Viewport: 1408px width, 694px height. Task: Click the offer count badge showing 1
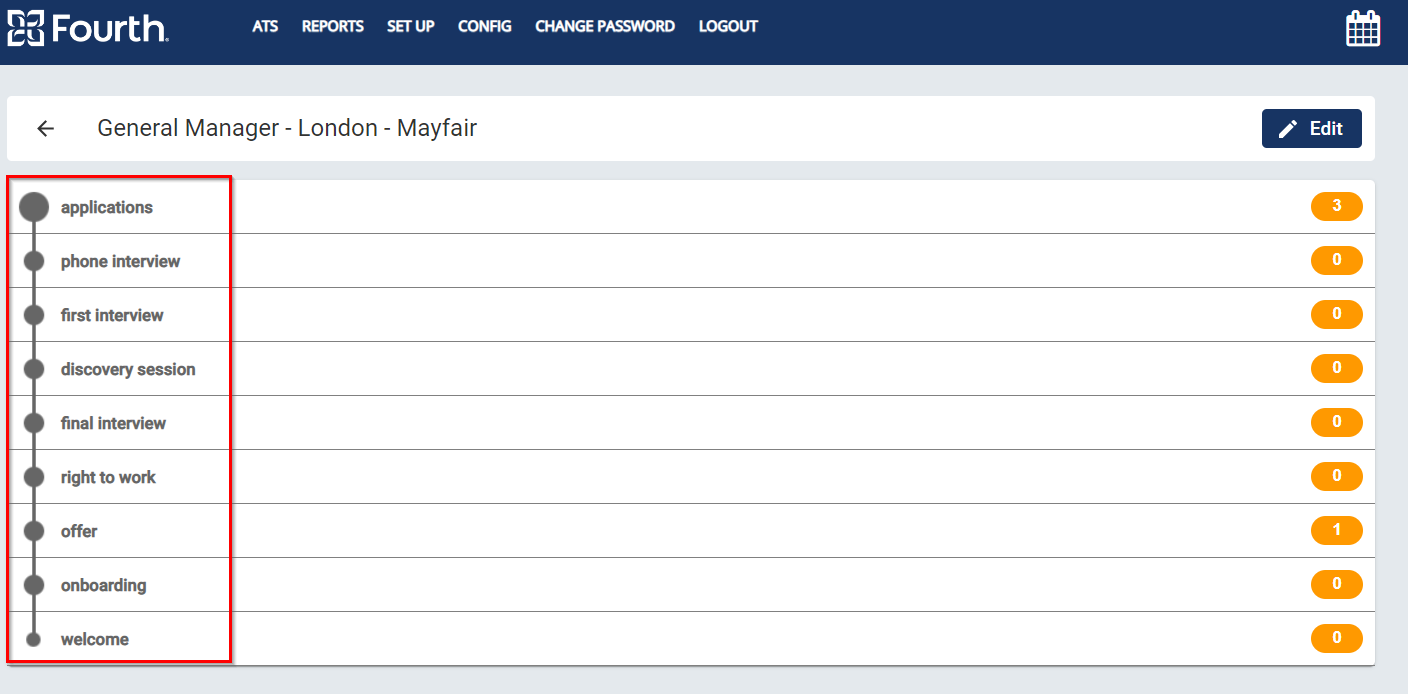pyautogui.click(x=1336, y=530)
